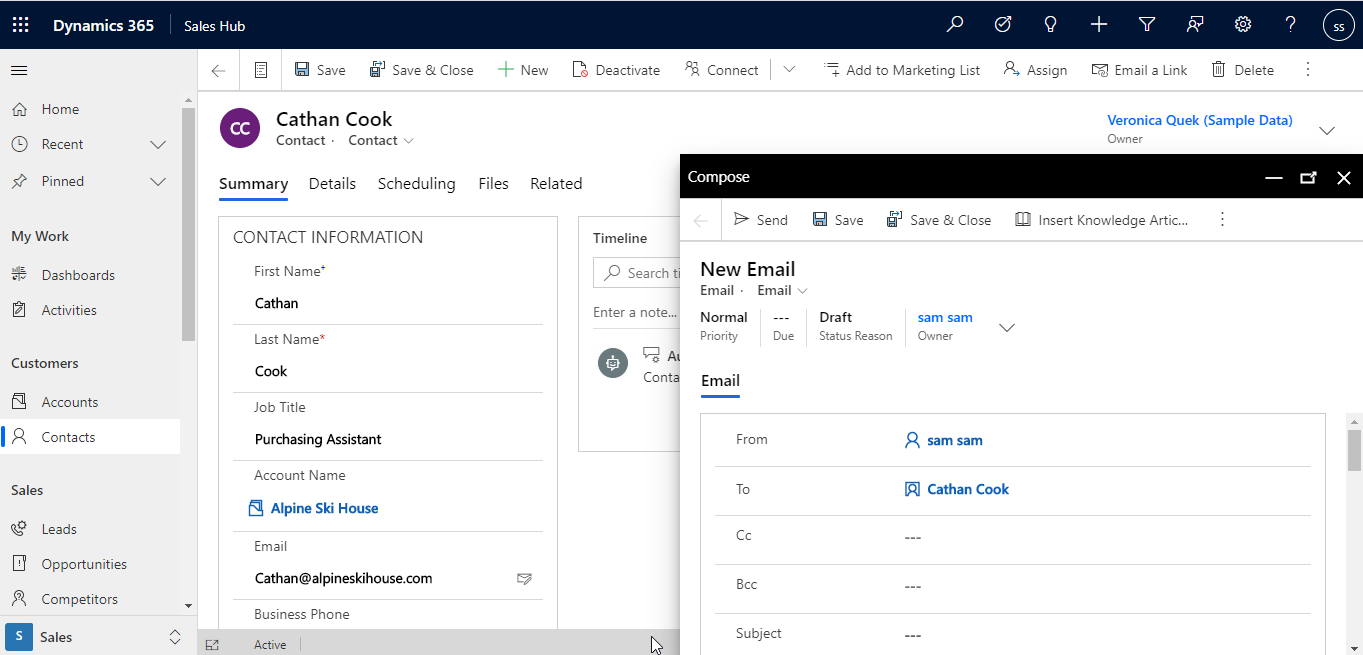
Task: Delete the contact record
Action: coord(1242,70)
